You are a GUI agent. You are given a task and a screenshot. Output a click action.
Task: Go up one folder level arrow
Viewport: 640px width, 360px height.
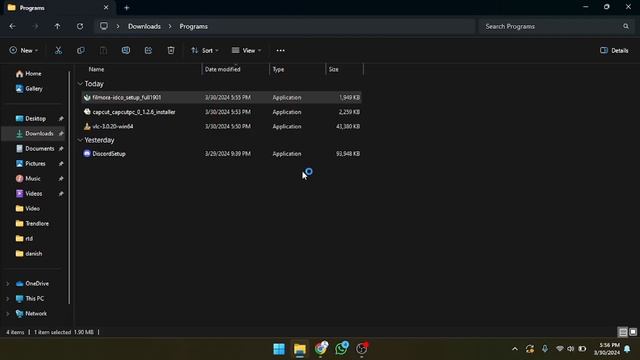(58, 26)
